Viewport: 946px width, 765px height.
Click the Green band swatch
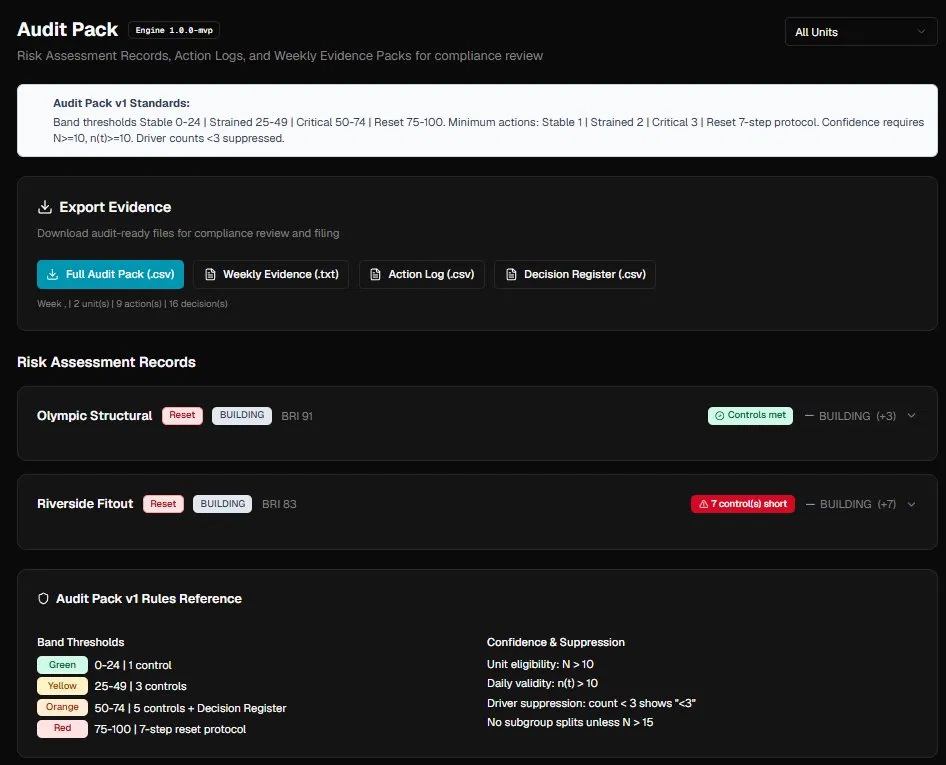pos(62,665)
